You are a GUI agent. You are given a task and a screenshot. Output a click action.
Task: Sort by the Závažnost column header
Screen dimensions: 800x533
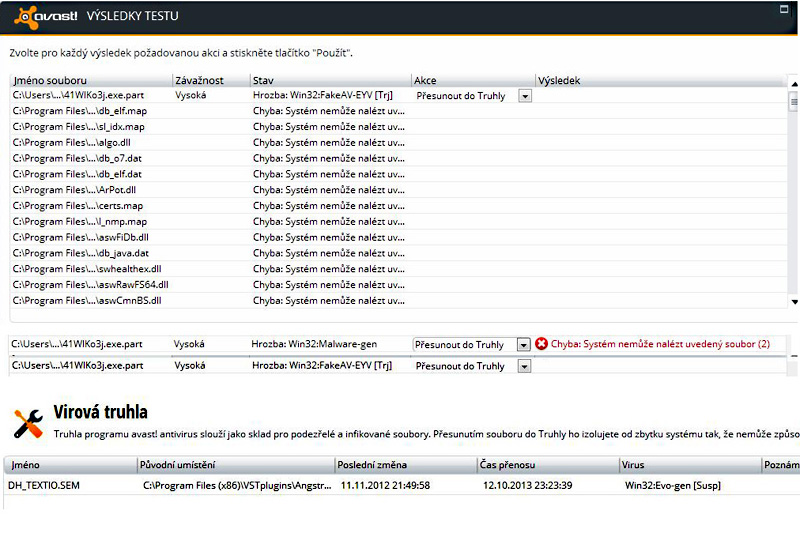click(x=209, y=80)
